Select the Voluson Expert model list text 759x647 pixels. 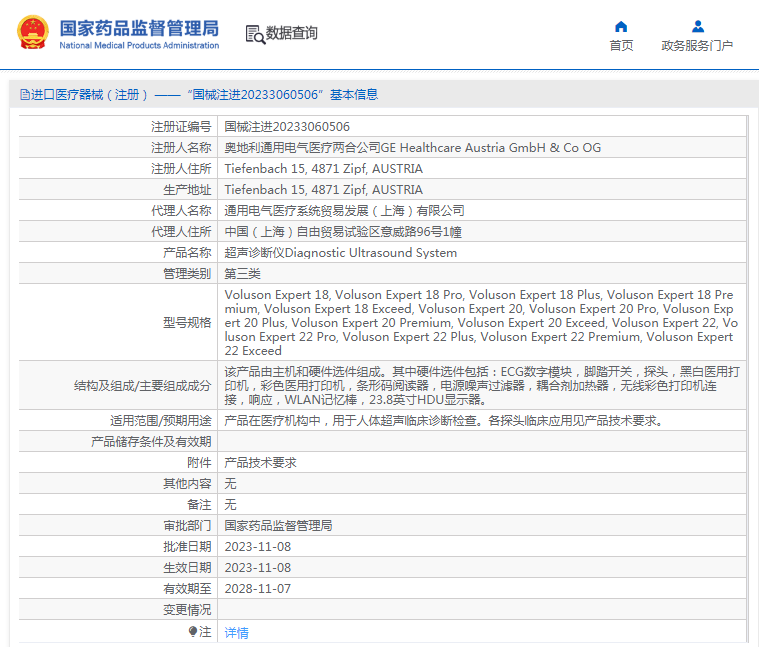pyautogui.click(x=481, y=323)
